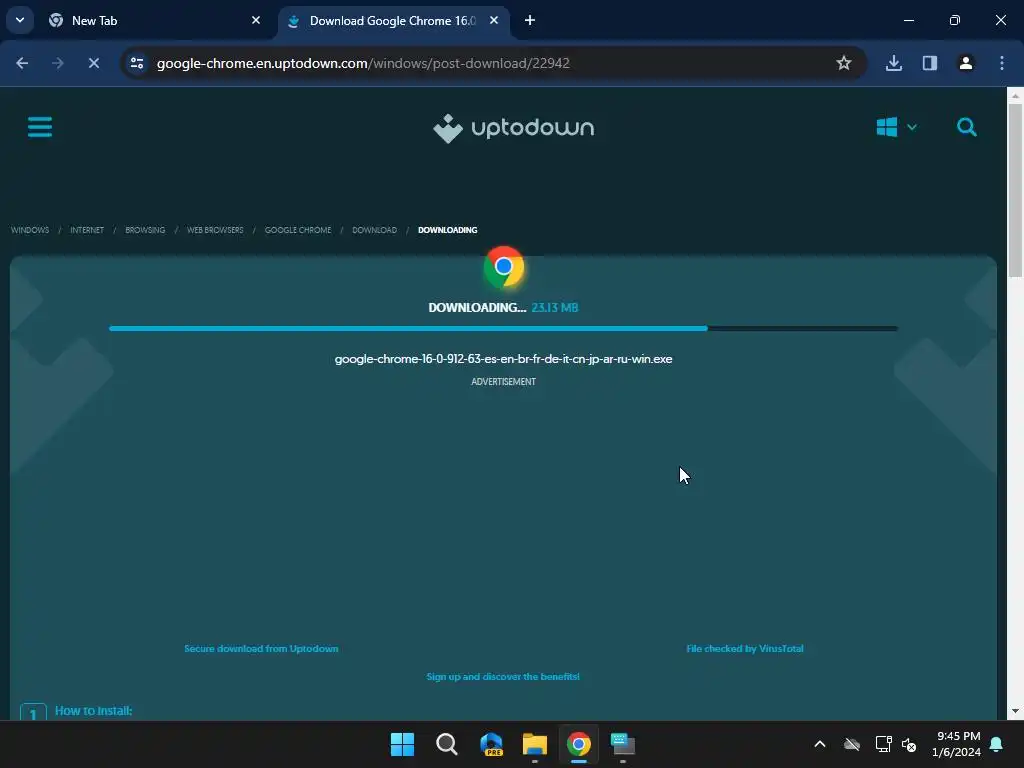
Task: Open the tab search dropdown
Action: (20, 20)
